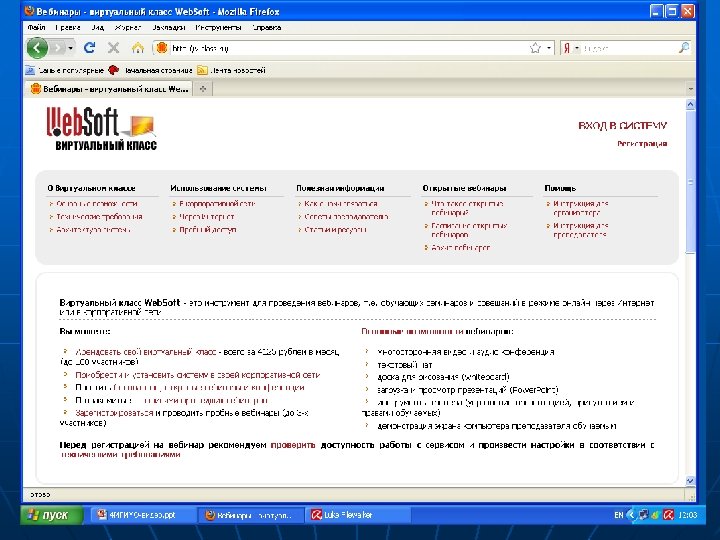
Task: Click the Регистрация link
Action: (x=642, y=144)
